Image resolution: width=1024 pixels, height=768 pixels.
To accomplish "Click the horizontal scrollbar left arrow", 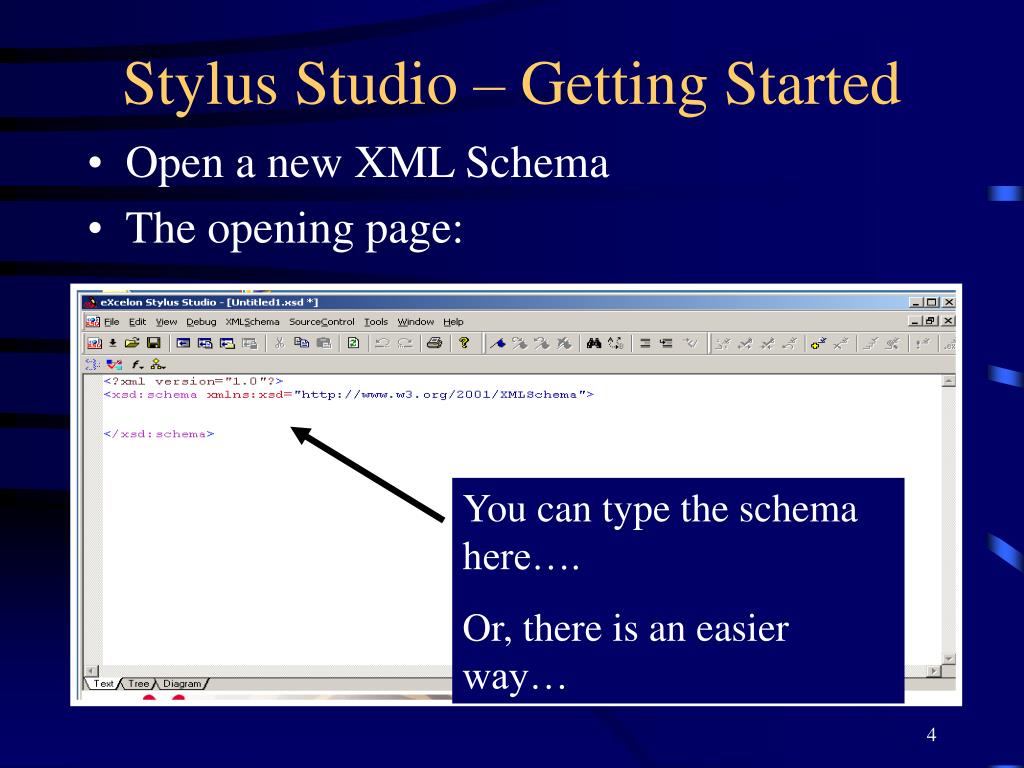I will [x=91, y=671].
